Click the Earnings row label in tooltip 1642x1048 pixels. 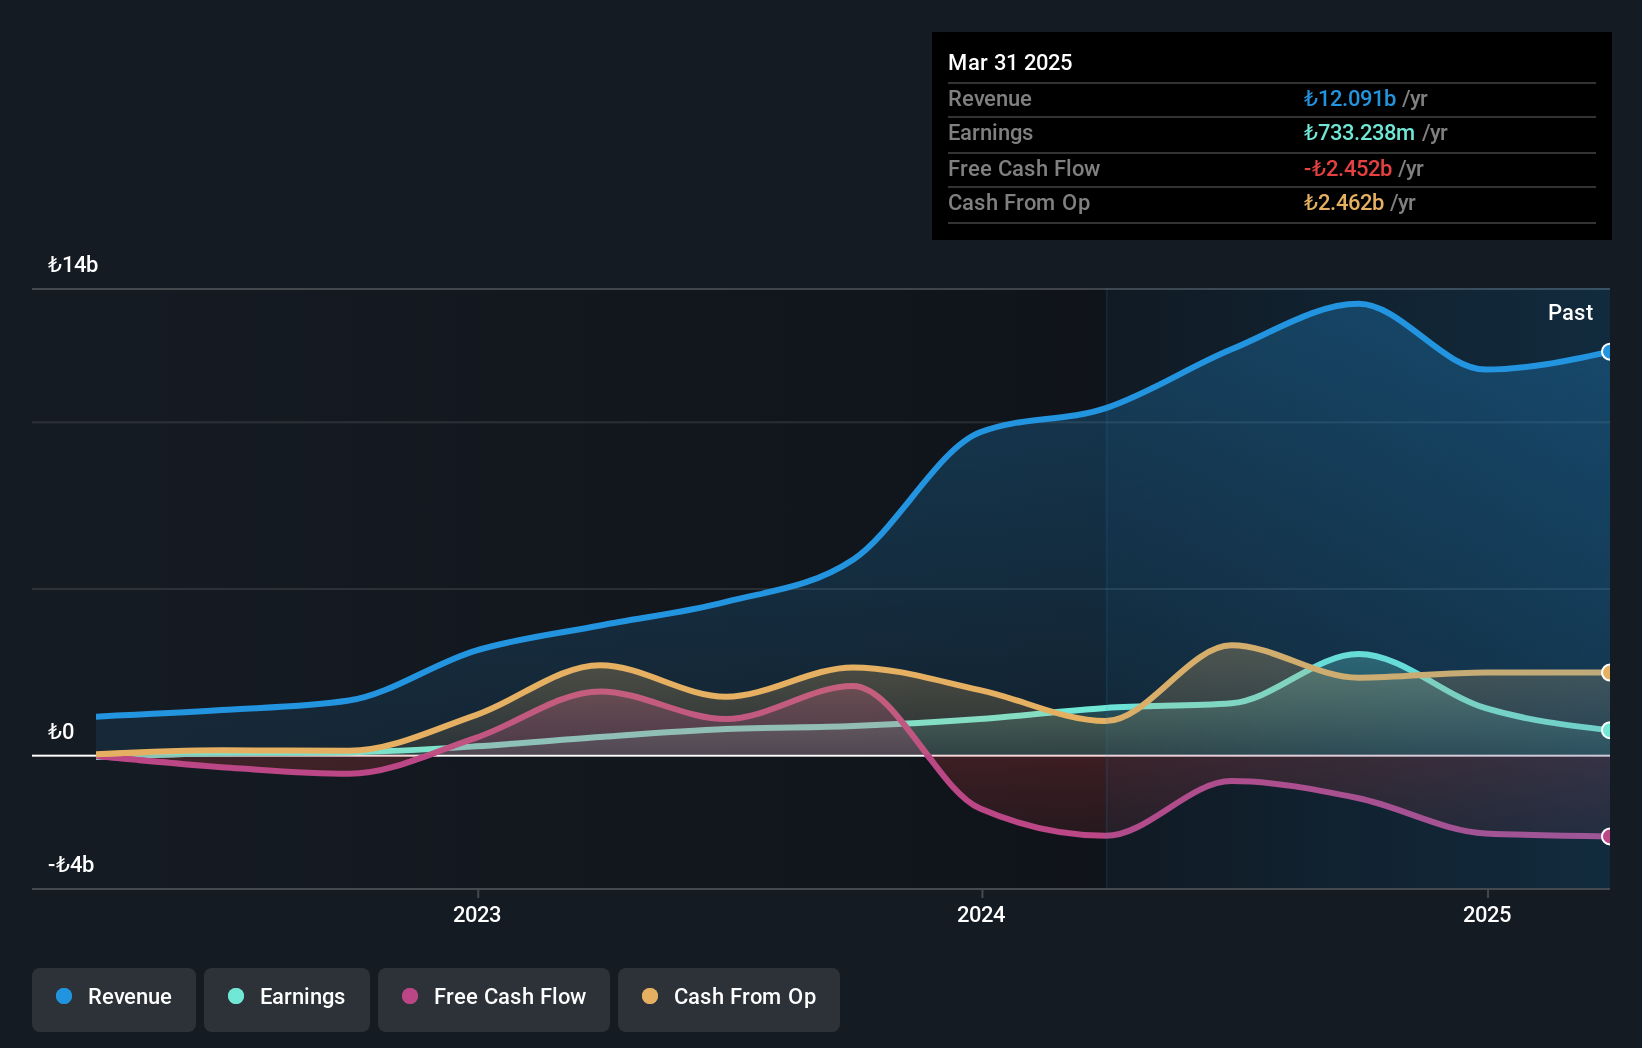990,133
